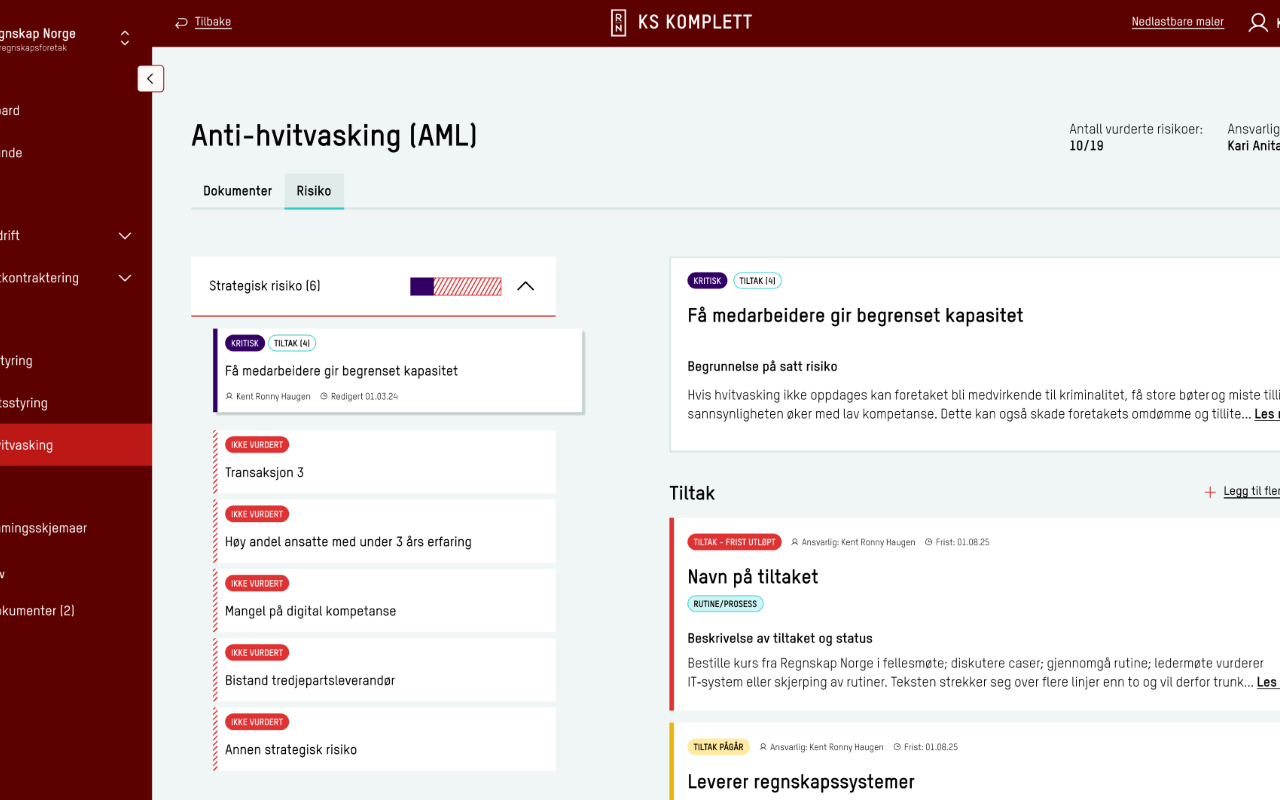Click the clock icon next to Frist 01.08.25
This screenshot has width=1280, height=800.
click(x=928, y=543)
